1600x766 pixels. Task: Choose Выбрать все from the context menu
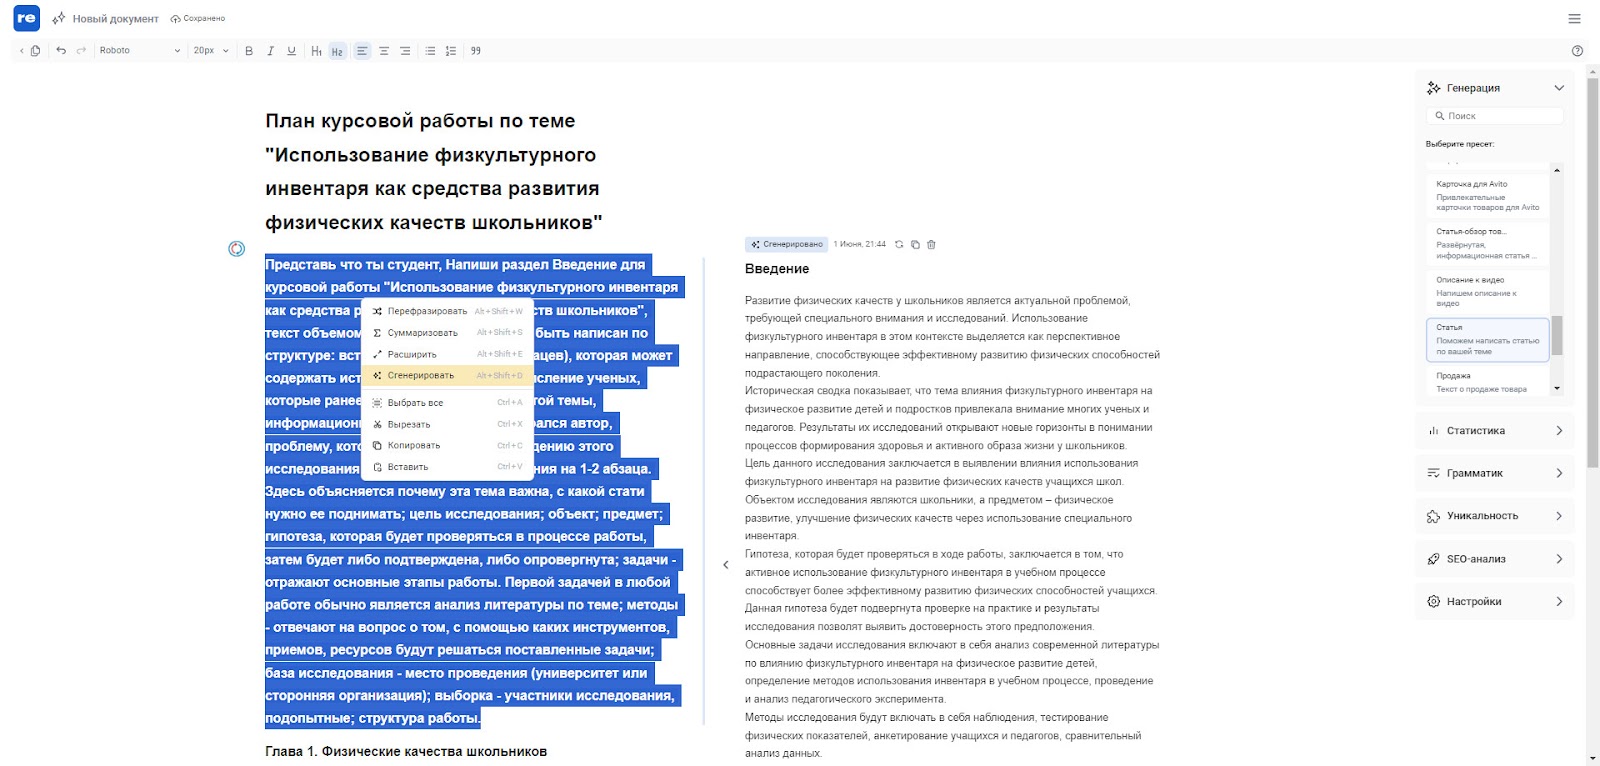coord(448,403)
